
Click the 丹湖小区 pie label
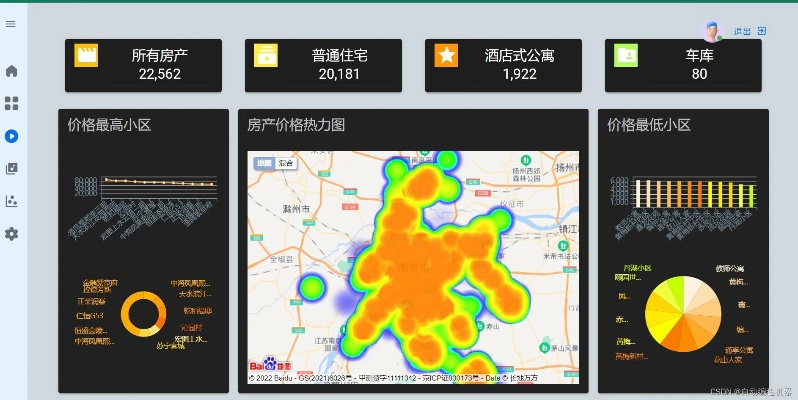[638, 268]
